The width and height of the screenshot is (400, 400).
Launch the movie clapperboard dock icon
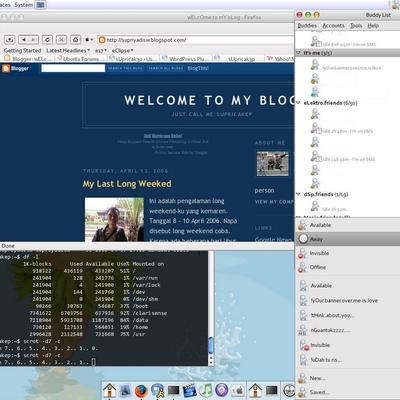point(189,390)
